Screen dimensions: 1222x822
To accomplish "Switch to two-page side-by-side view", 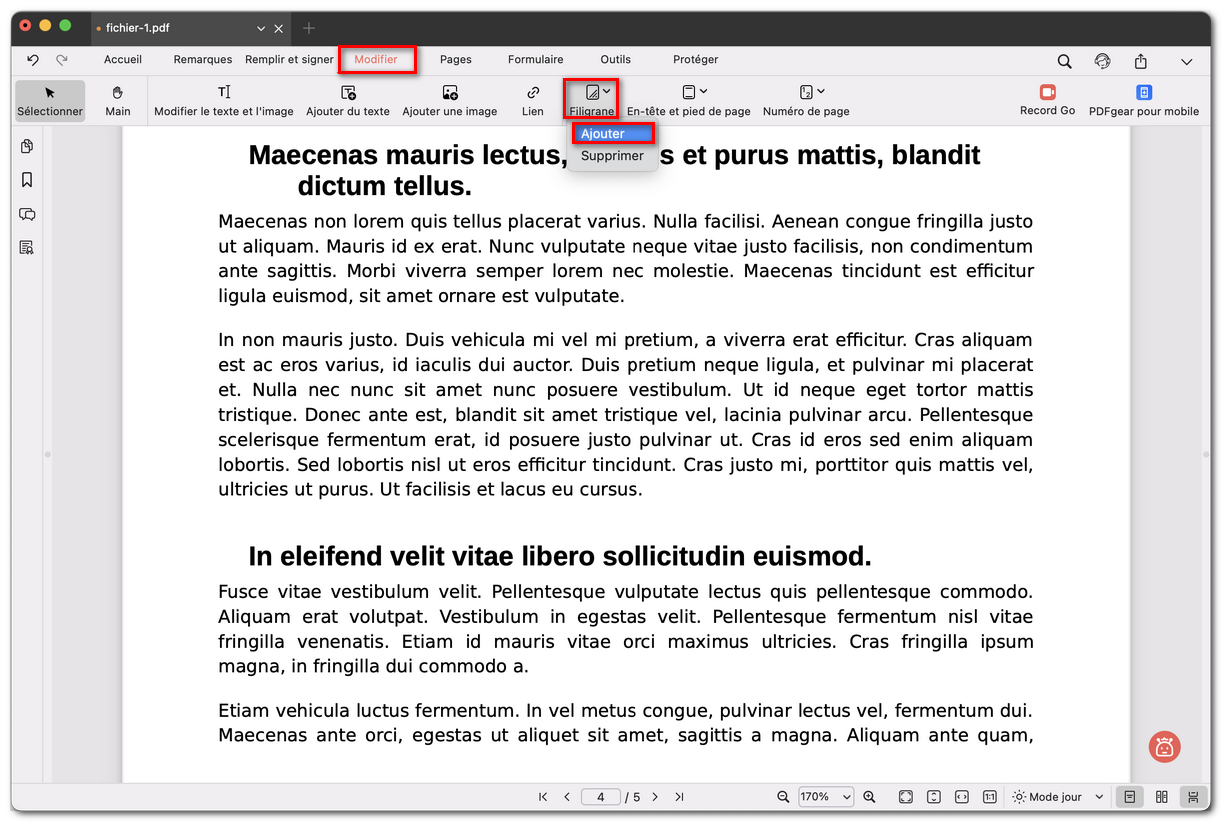I will point(1161,797).
